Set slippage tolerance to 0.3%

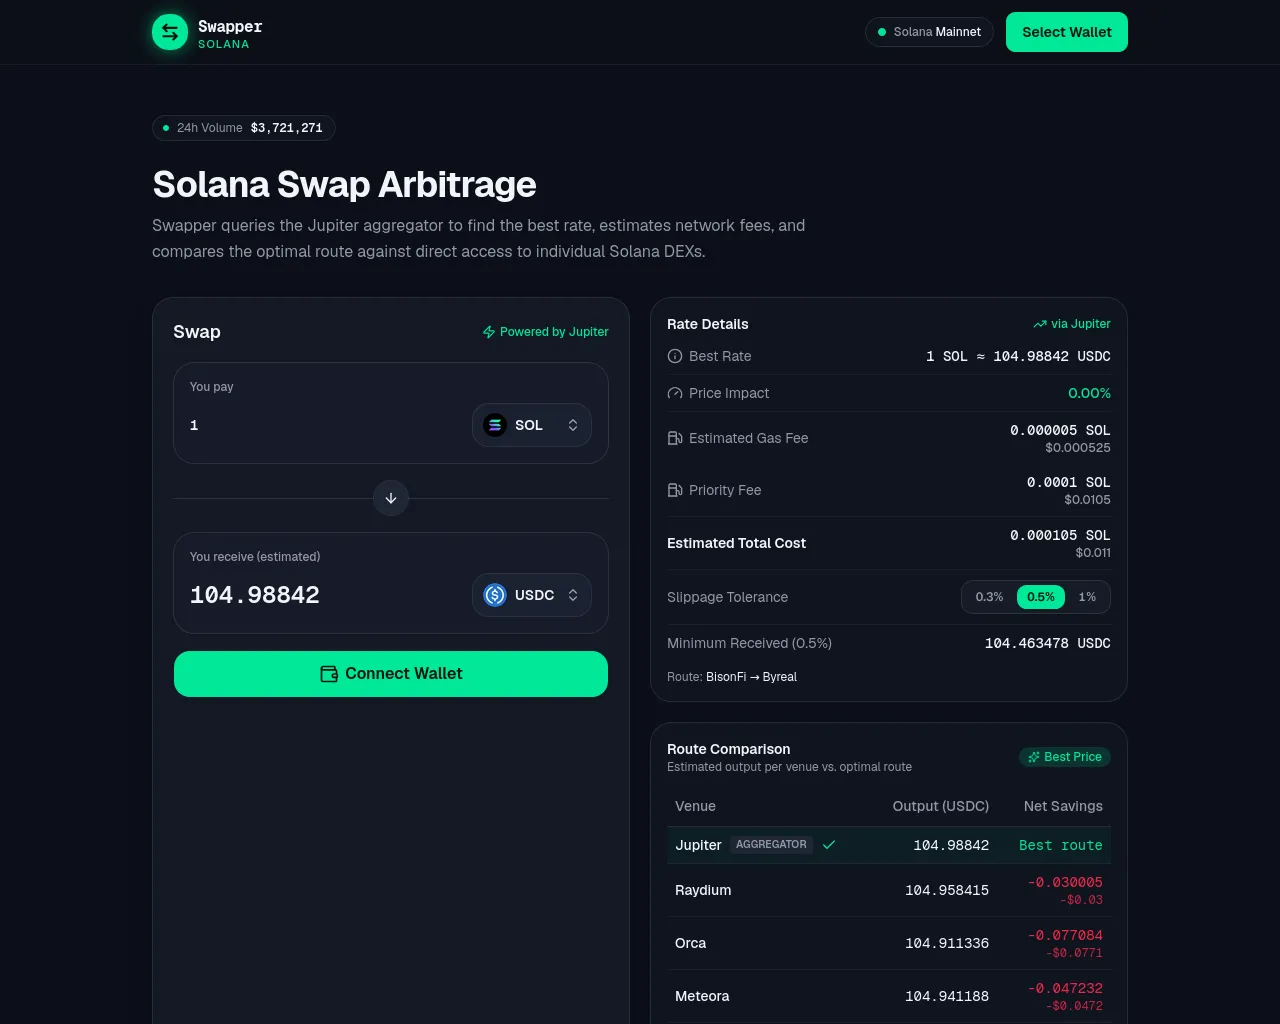[989, 597]
